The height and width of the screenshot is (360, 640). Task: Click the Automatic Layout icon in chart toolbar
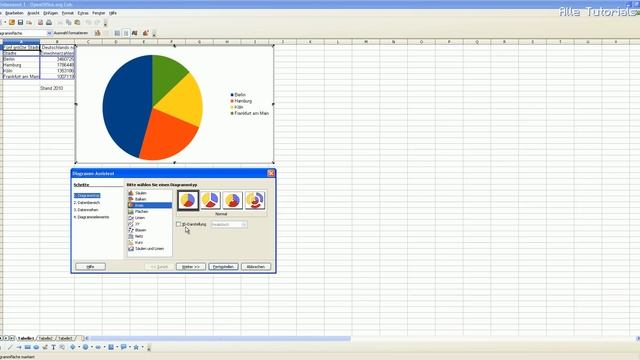coord(146,33)
